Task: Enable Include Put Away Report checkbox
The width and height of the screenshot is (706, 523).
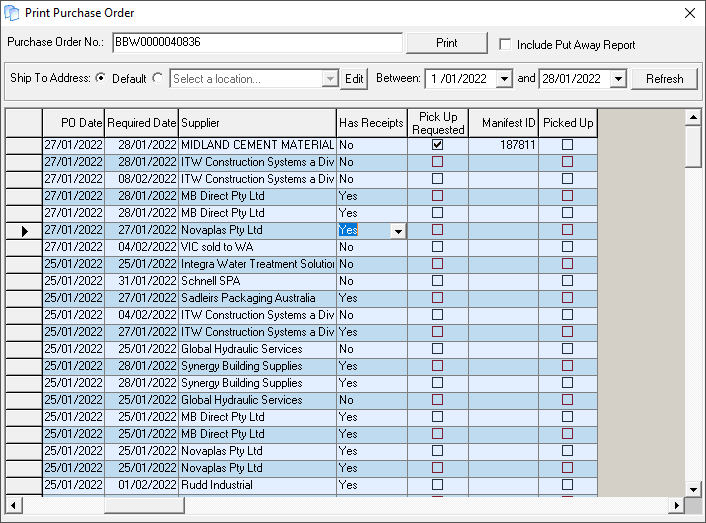Action: coord(505,45)
